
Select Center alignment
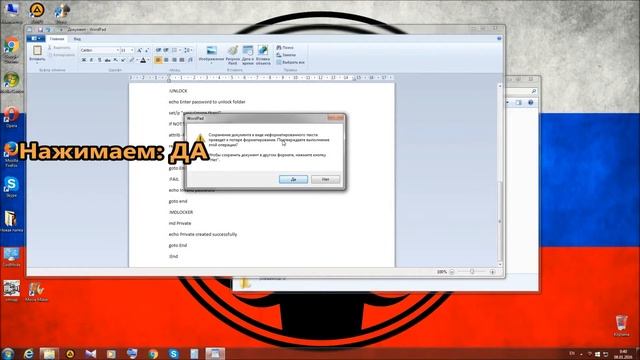click(166, 60)
